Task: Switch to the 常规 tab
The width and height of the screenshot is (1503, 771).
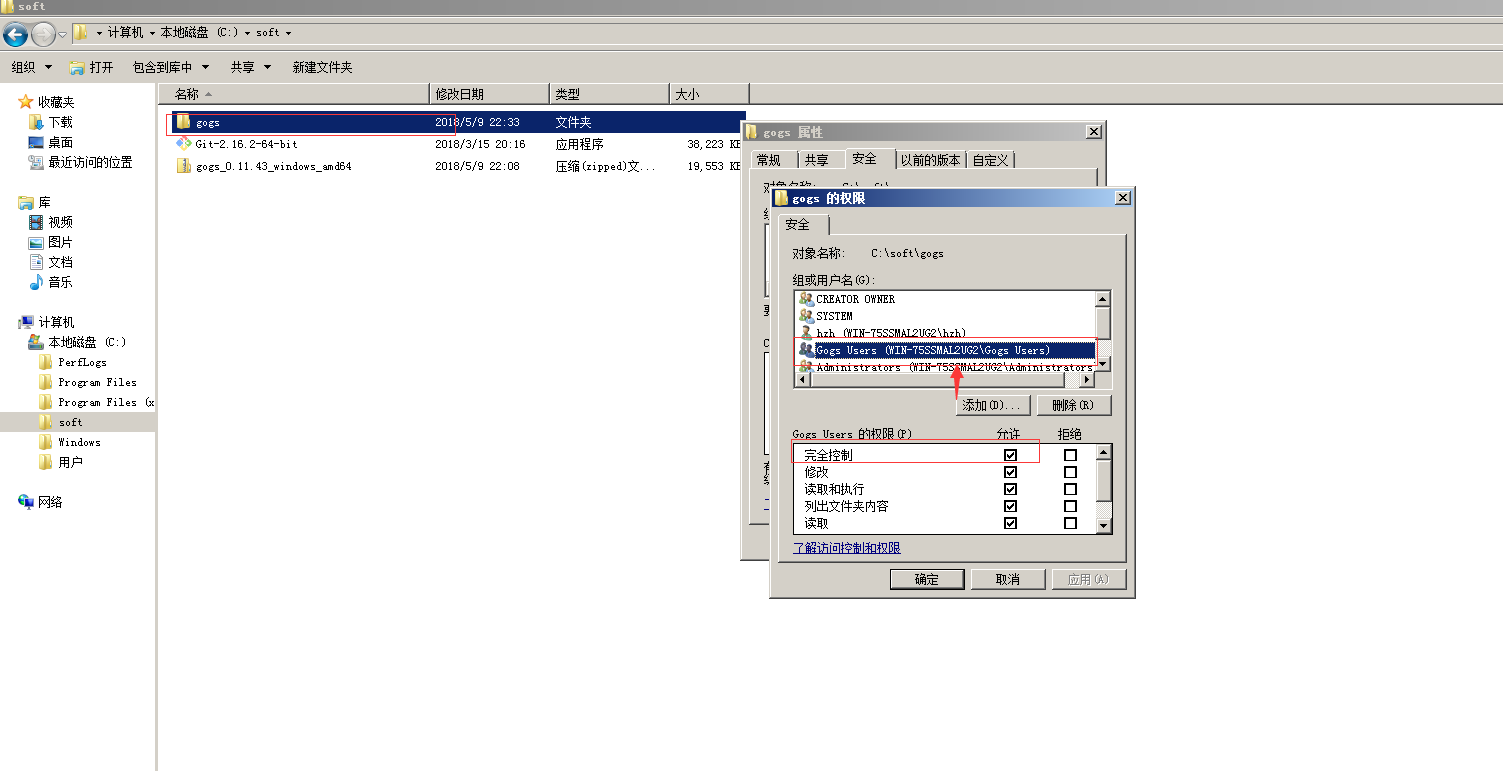Action: [x=771, y=158]
